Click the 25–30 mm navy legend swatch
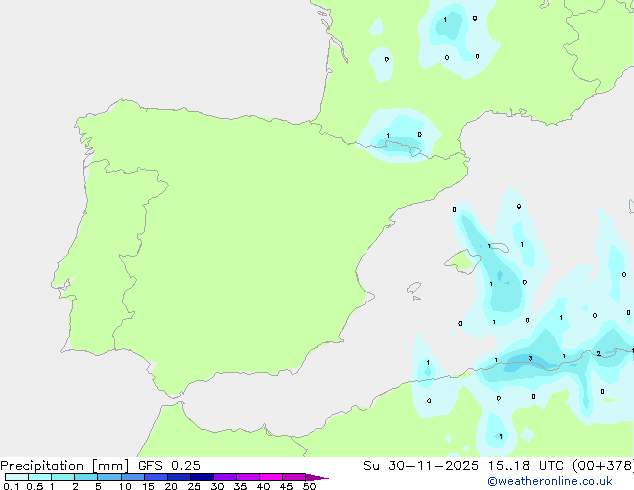The image size is (634, 490). [202, 477]
